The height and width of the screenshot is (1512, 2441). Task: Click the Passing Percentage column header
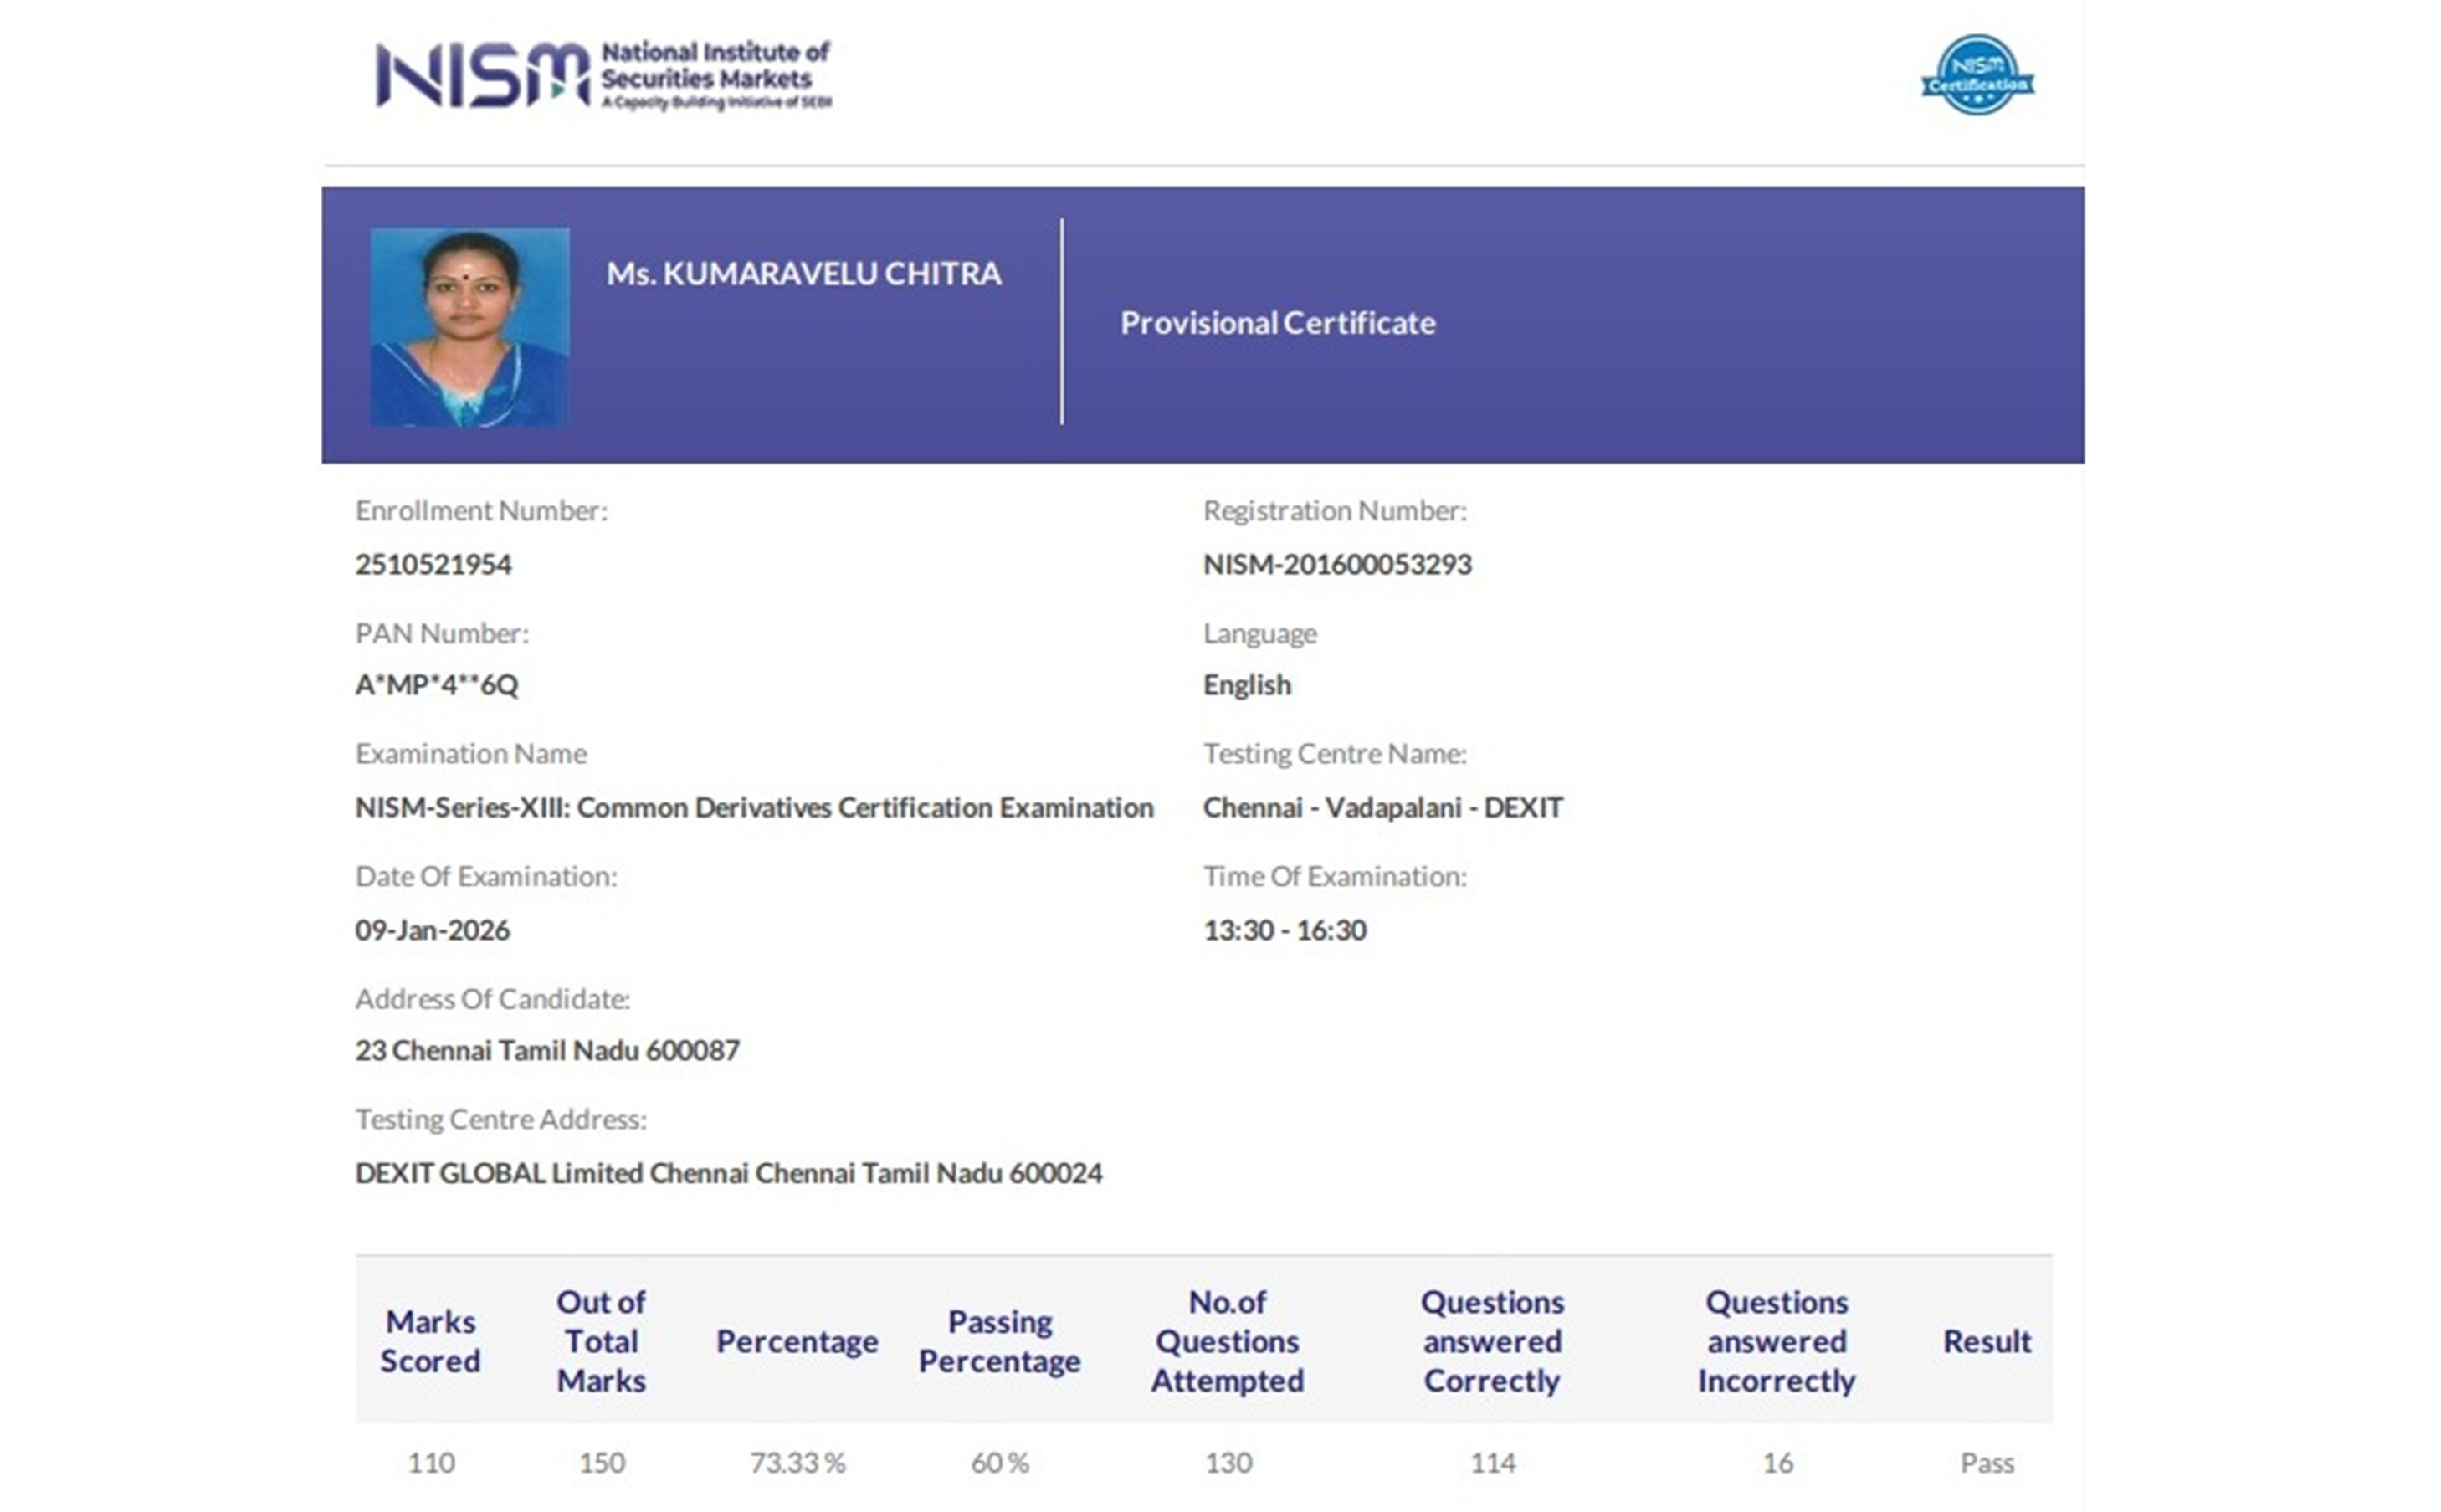(999, 1341)
